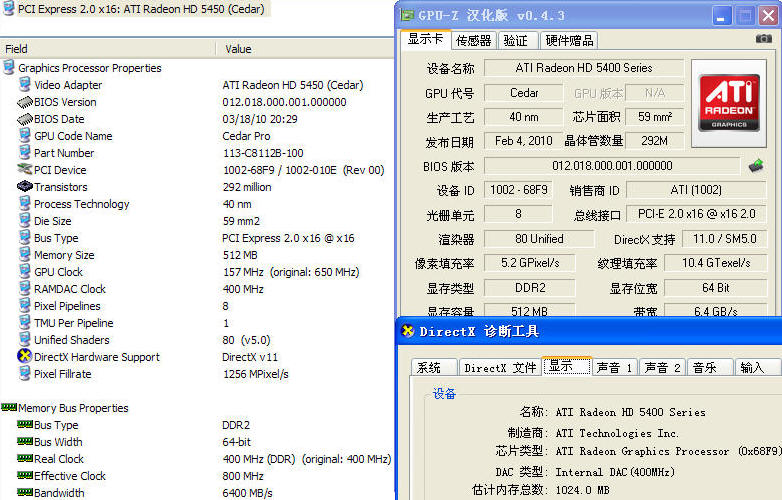Screen dimensions: 782x500
Task: Click the Die Size row icon
Action: [24, 220]
